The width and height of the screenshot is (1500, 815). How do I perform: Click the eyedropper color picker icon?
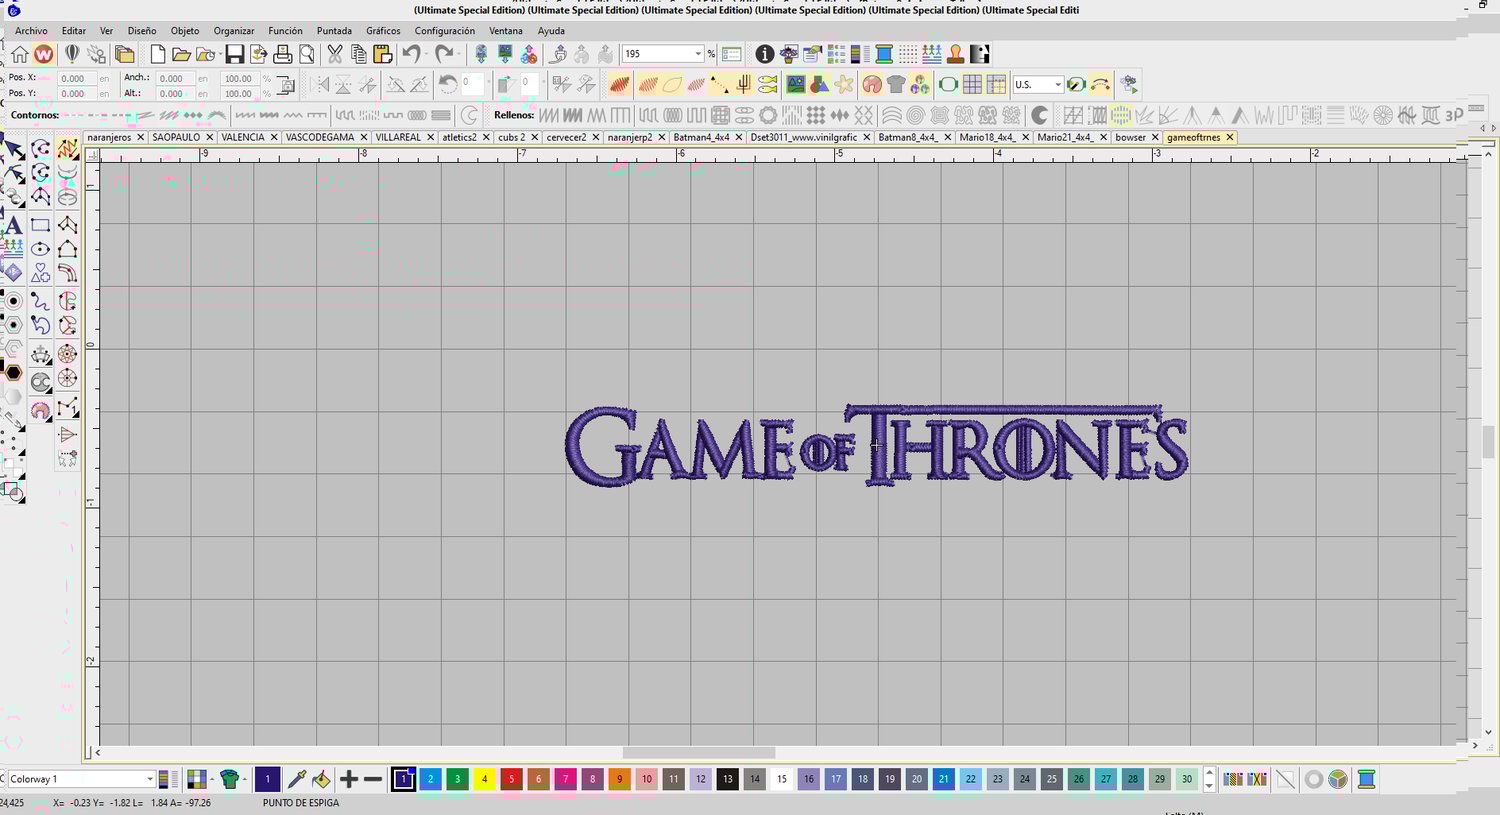pos(296,779)
